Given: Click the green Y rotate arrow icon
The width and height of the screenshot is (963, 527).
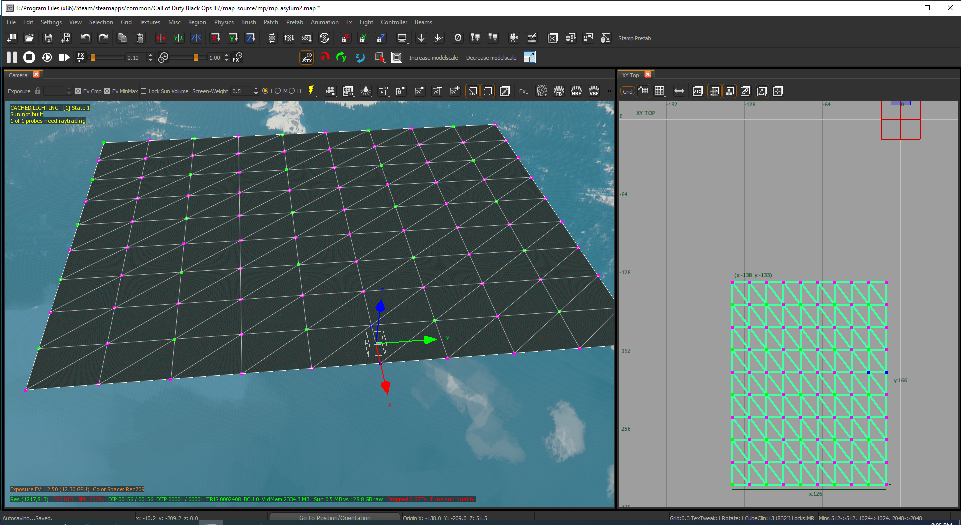Looking at the screenshot, I should point(341,57).
